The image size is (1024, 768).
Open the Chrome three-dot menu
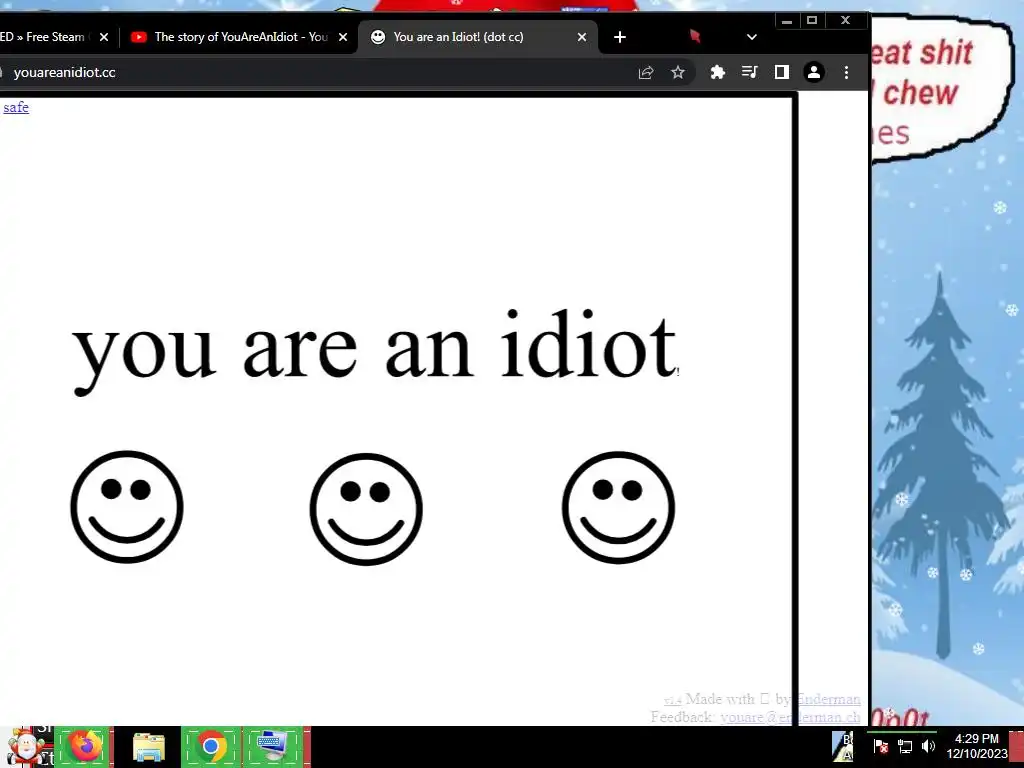(x=846, y=72)
